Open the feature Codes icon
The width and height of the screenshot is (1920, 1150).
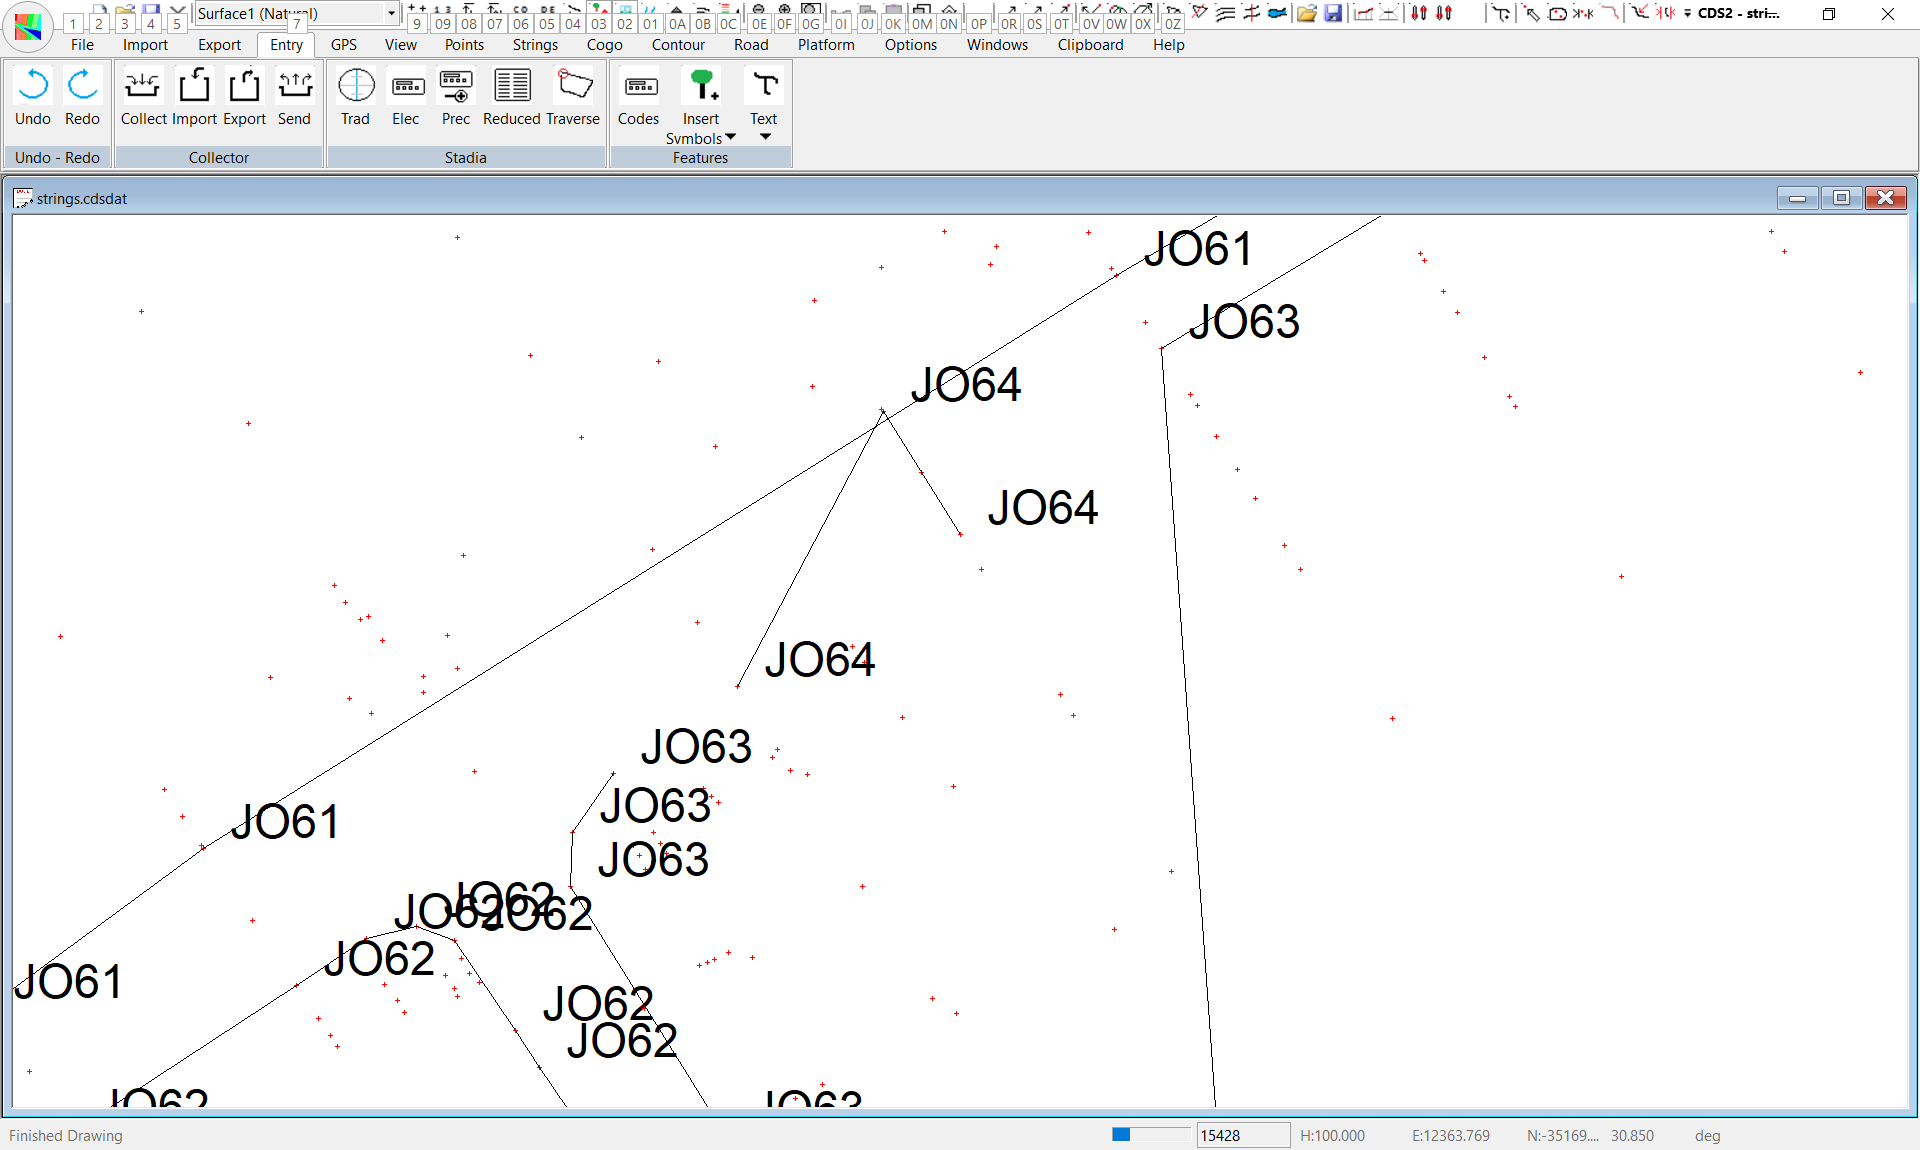[x=639, y=96]
